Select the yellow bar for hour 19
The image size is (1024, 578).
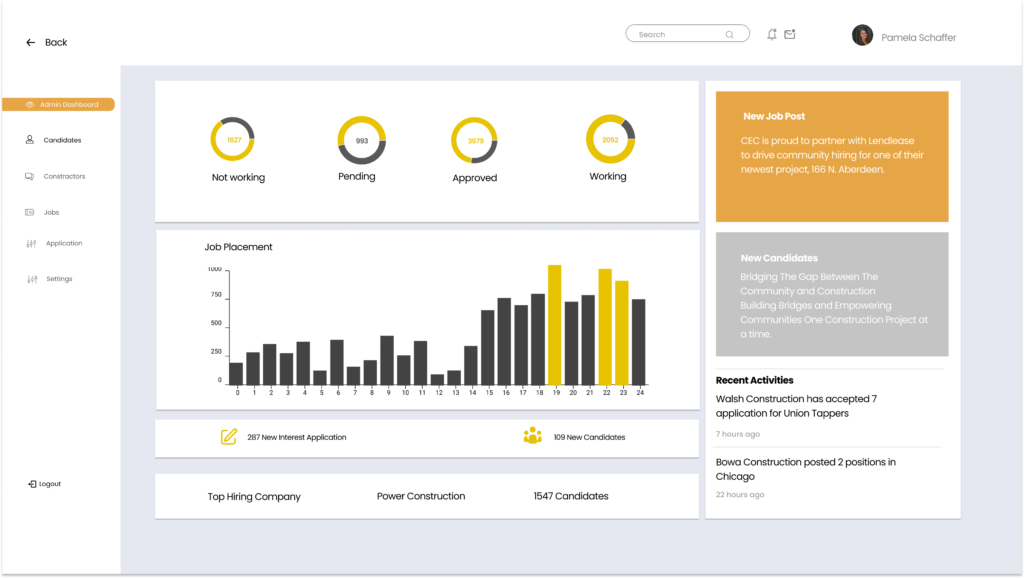554,325
